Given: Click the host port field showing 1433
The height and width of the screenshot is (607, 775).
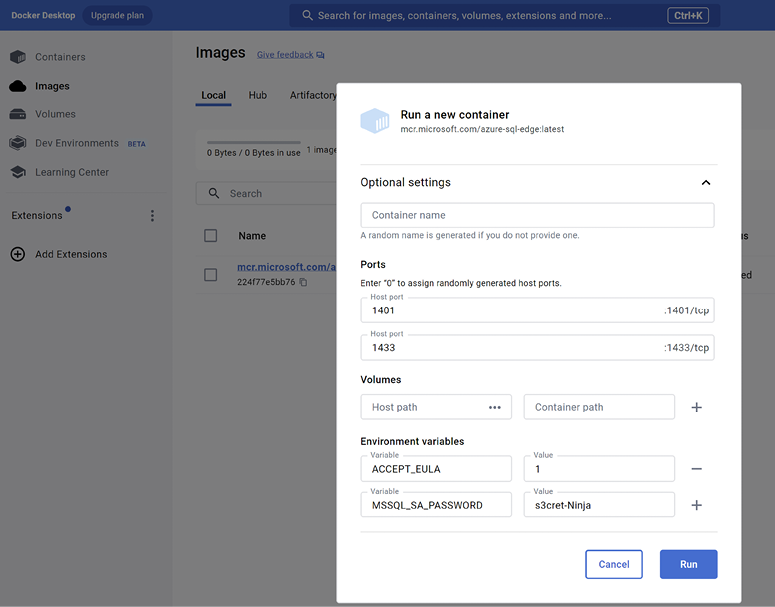Looking at the screenshot, I should pyautogui.click(x=537, y=347).
